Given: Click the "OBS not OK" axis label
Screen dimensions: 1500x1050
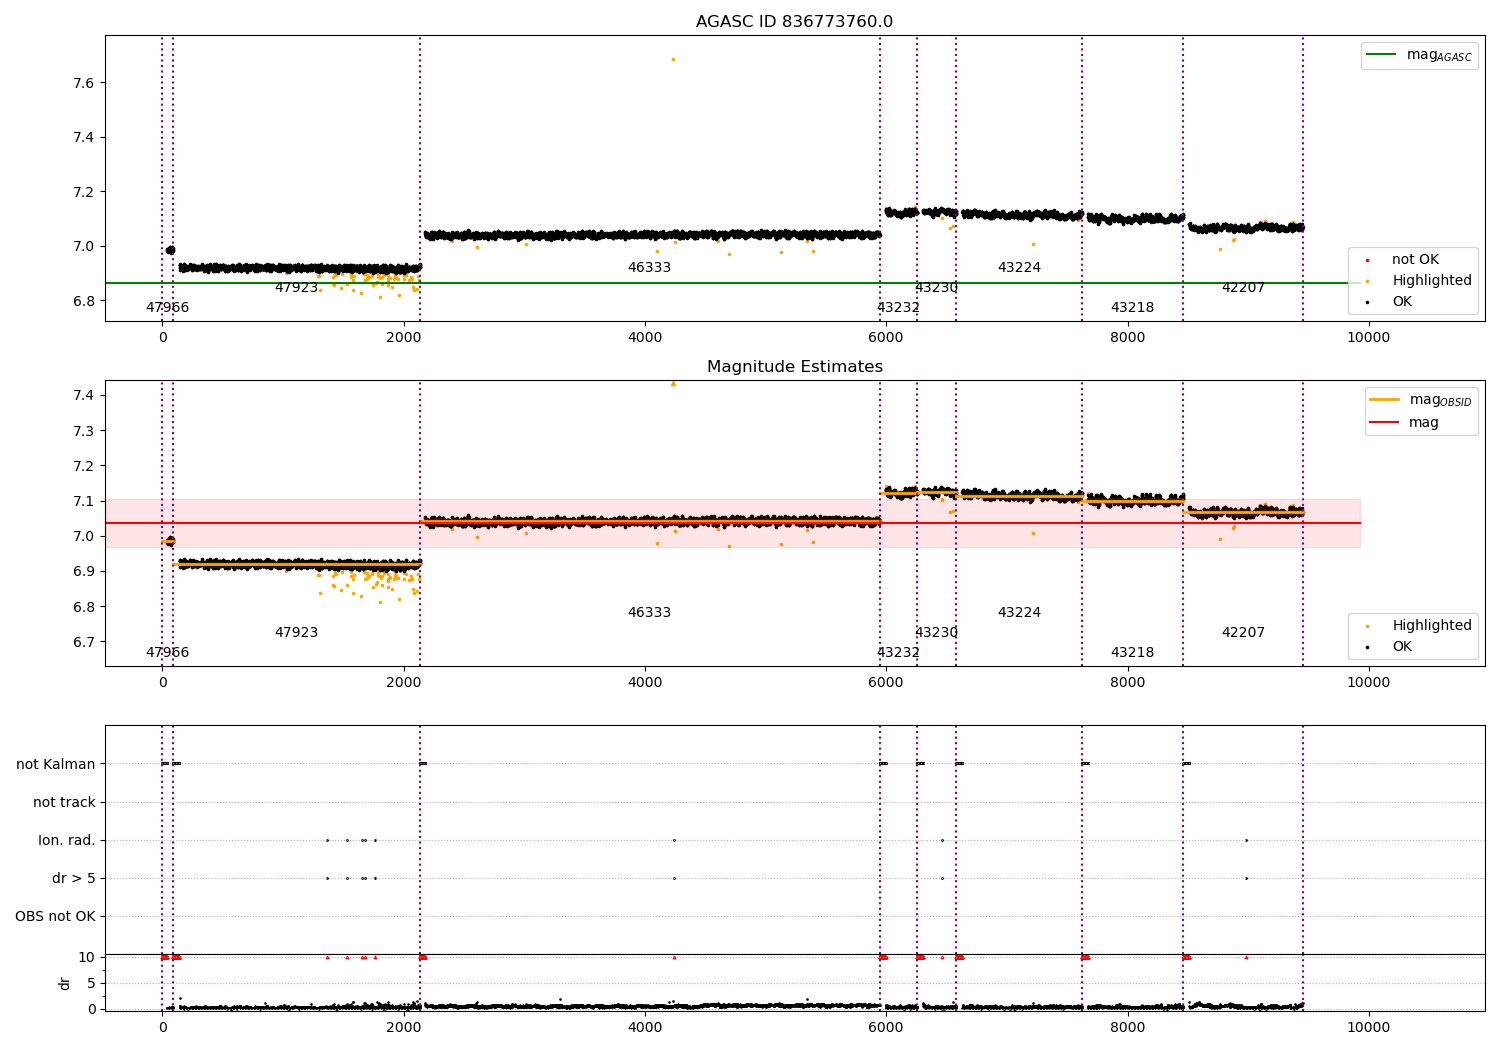Looking at the screenshot, I should point(55,916).
